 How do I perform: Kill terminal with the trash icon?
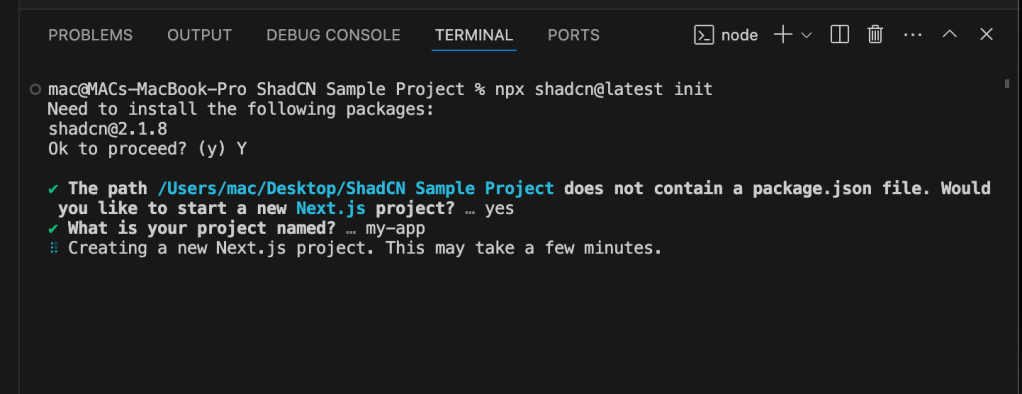pyautogui.click(x=875, y=35)
